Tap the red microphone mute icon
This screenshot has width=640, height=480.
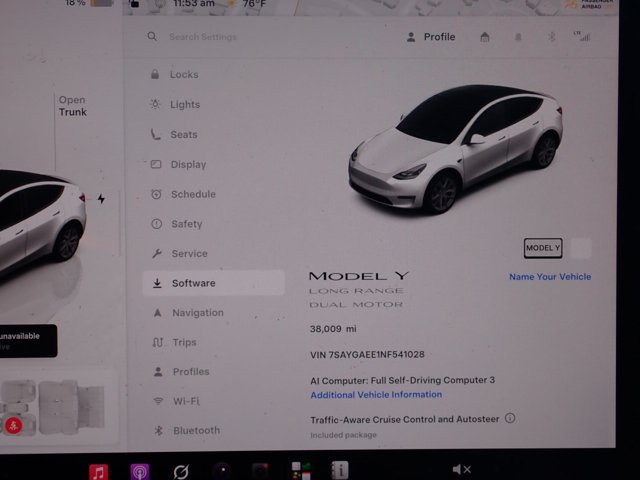(13, 426)
